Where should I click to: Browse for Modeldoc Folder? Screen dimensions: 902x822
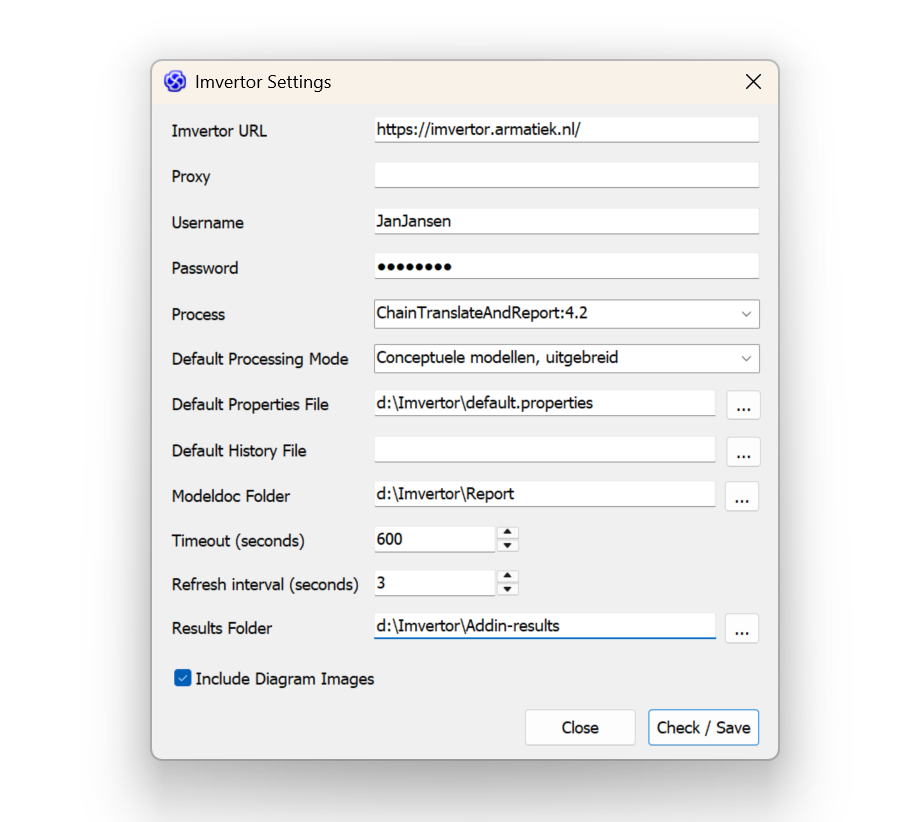[742, 497]
